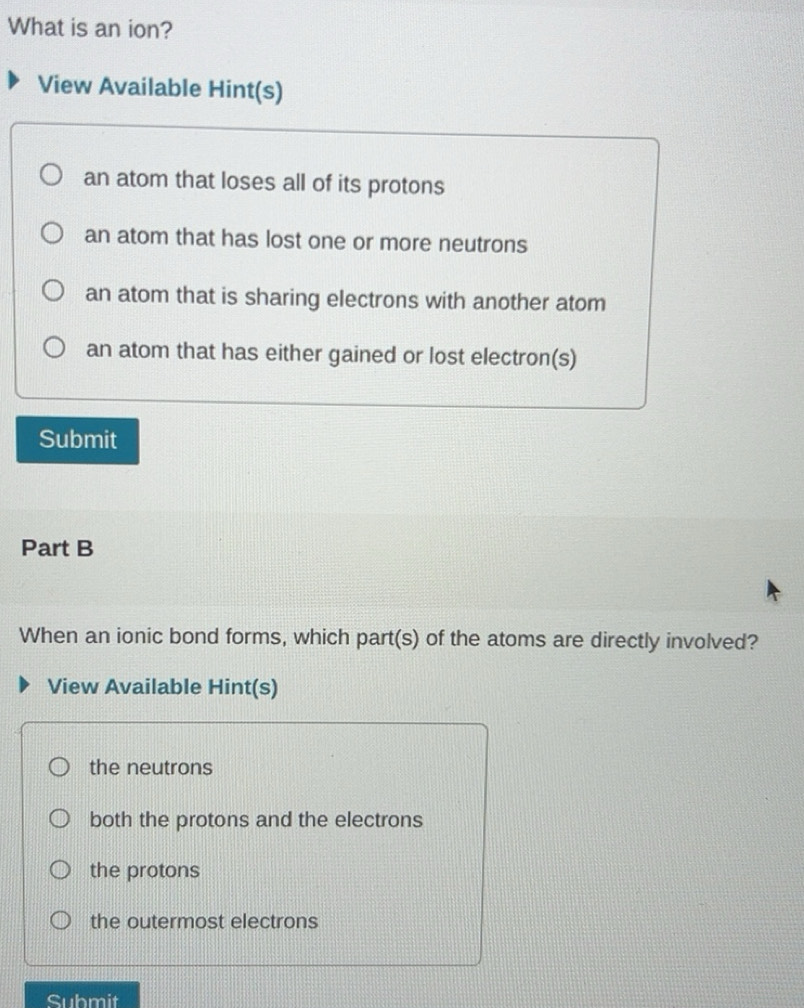The height and width of the screenshot is (1008, 804).
Task: Click the 'Part B' section heading
Action: point(57,548)
